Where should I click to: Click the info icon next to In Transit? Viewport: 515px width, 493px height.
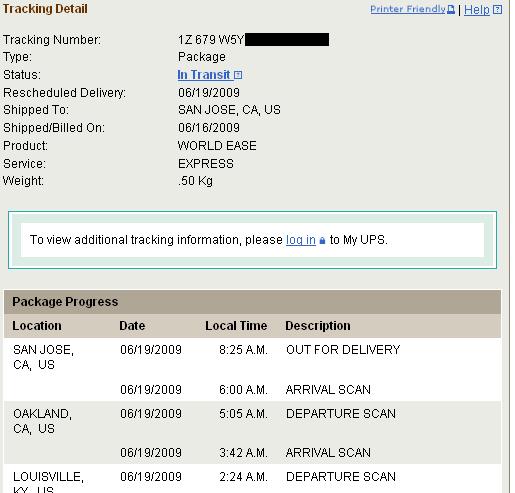click(238, 75)
